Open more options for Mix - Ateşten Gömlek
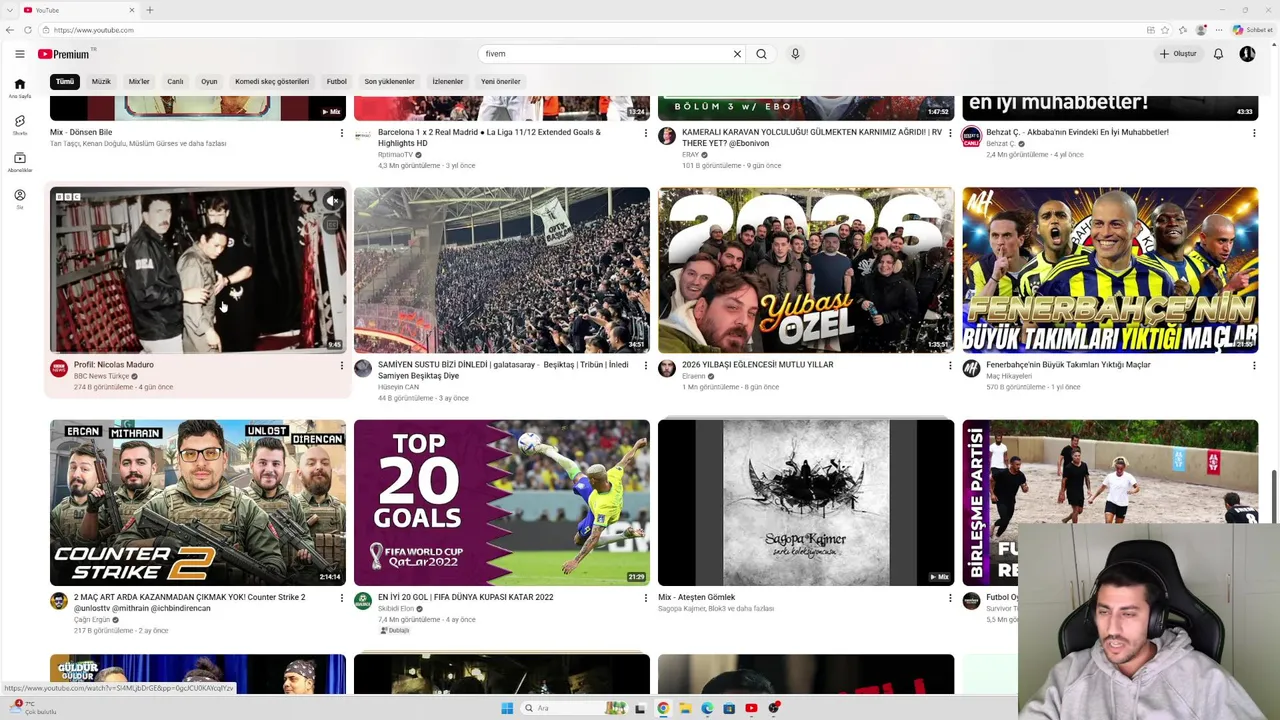The height and width of the screenshot is (720, 1280). click(x=950, y=598)
